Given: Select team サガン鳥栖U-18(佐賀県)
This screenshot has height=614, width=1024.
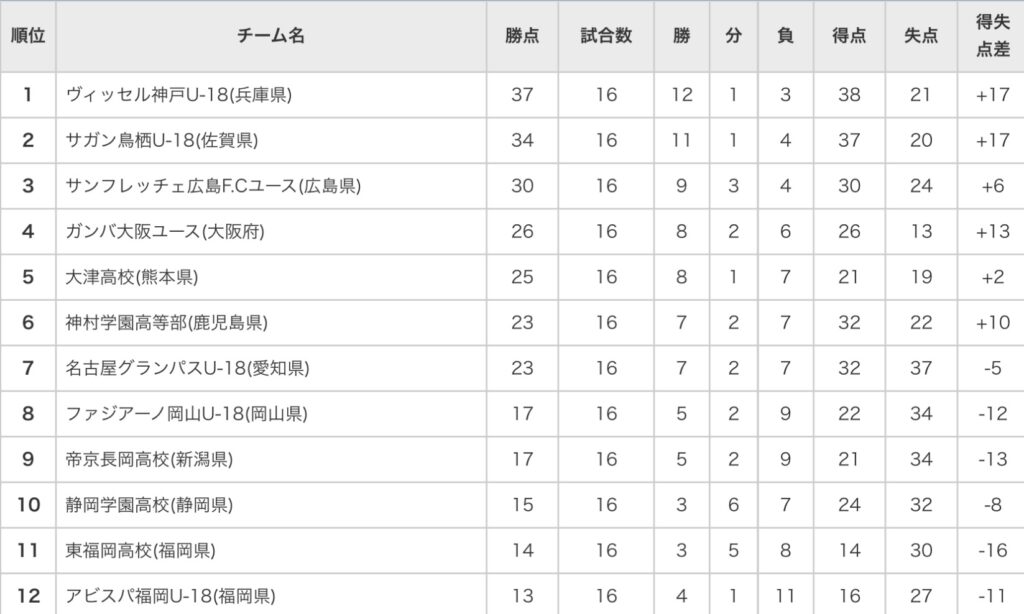Looking at the screenshot, I should click(x=161, y=140).
